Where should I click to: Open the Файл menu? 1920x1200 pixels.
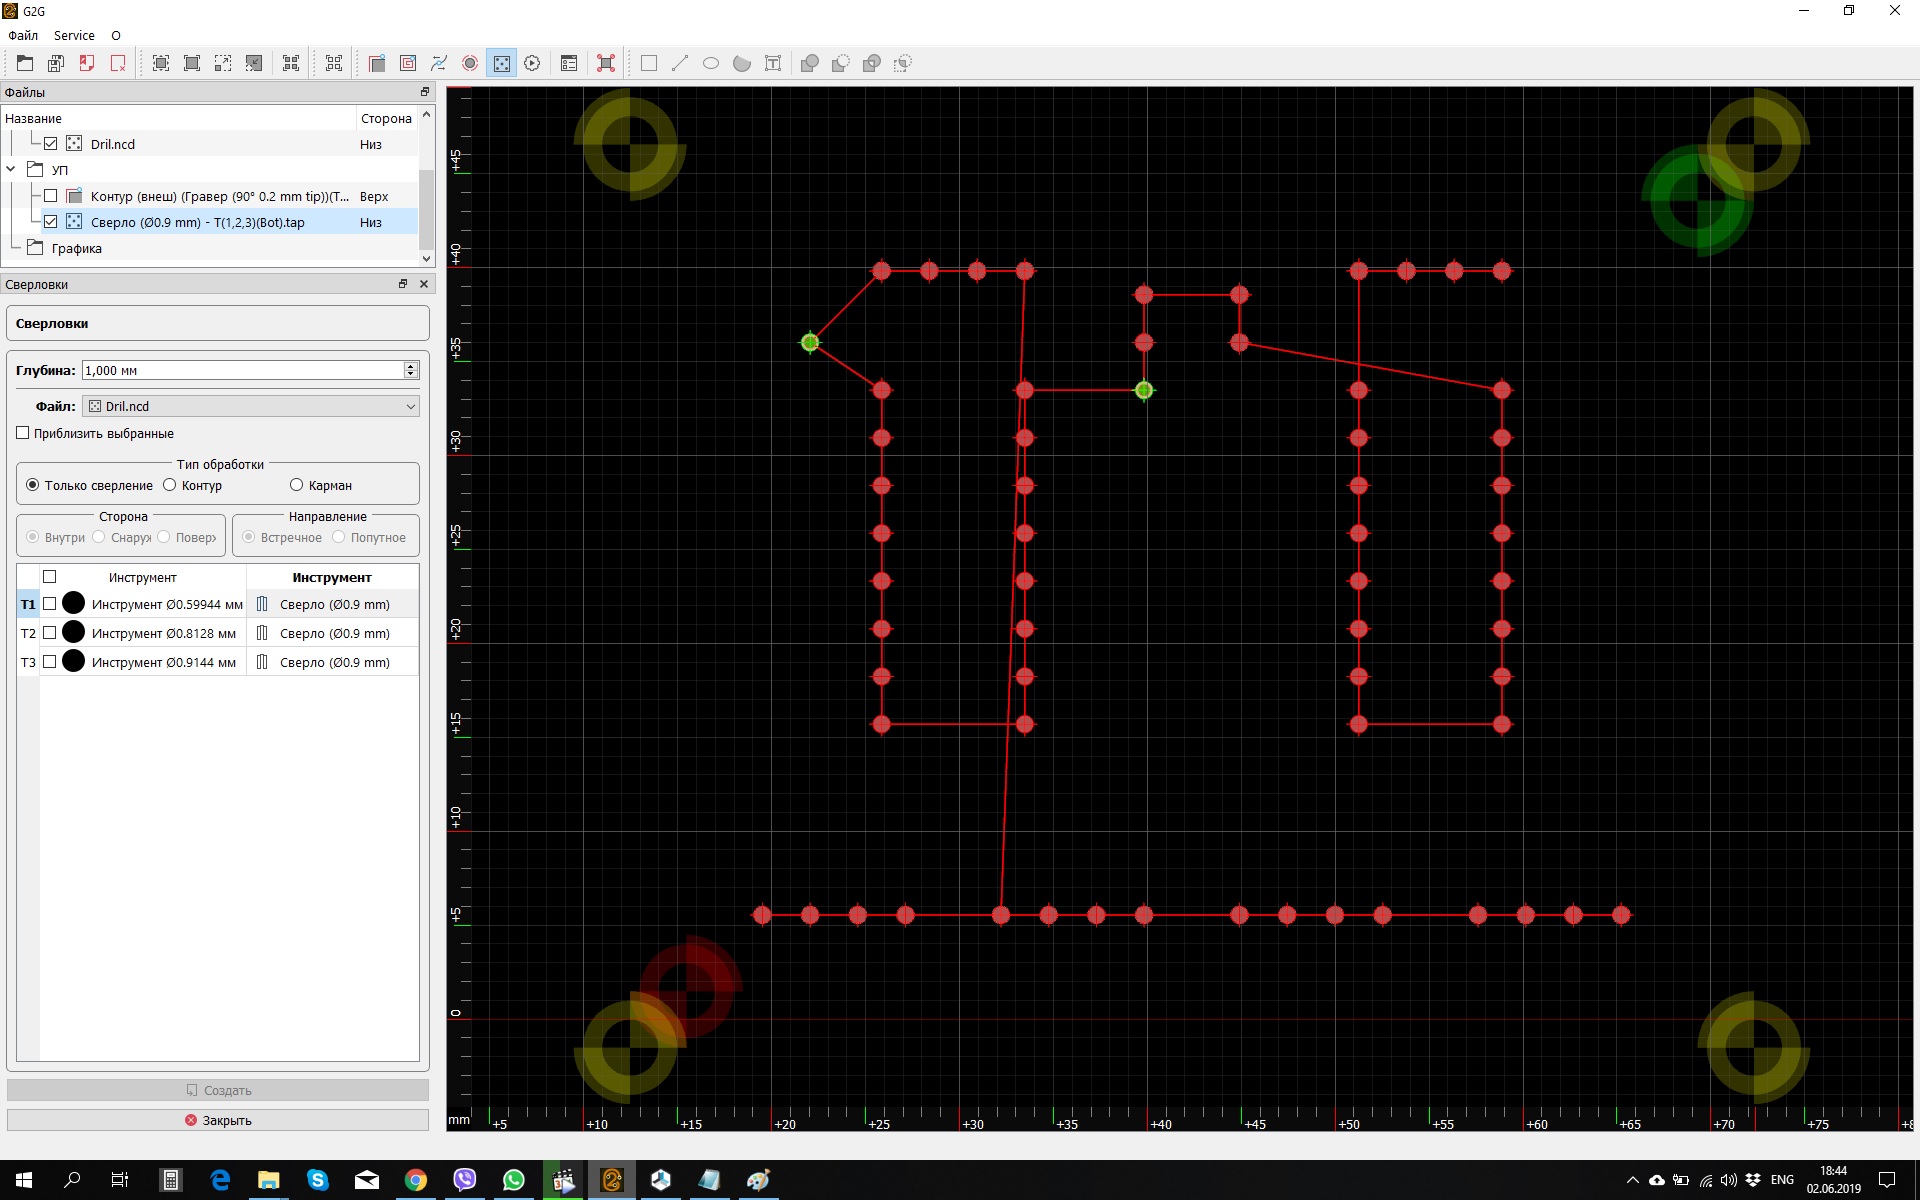(x=23, y=35)
